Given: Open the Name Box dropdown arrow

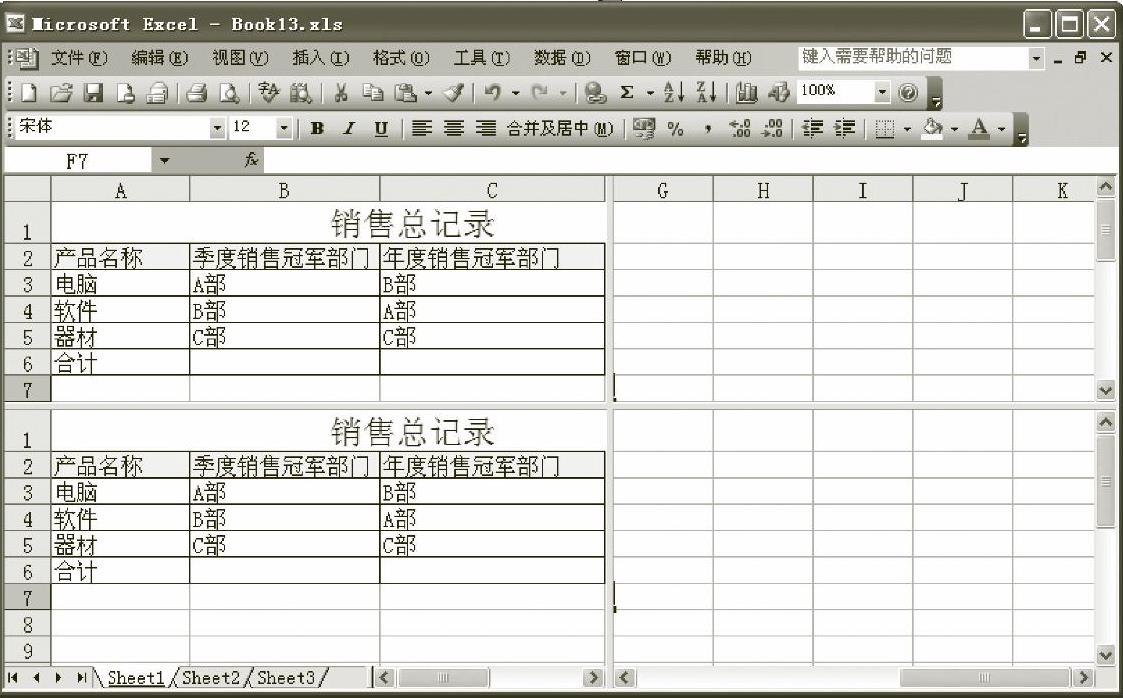Looking at the screenshot, I should click(x=165, y=160).
